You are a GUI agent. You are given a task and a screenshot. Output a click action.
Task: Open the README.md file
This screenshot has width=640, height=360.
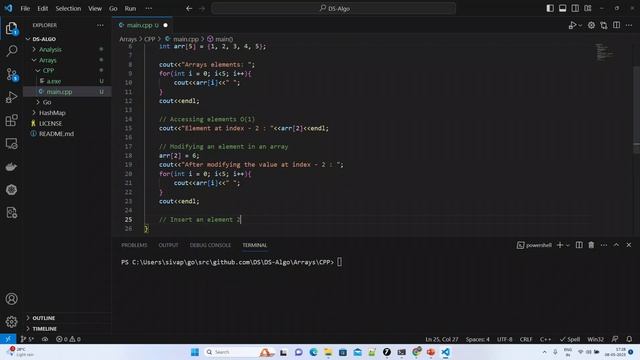click(x=56, y=133)
